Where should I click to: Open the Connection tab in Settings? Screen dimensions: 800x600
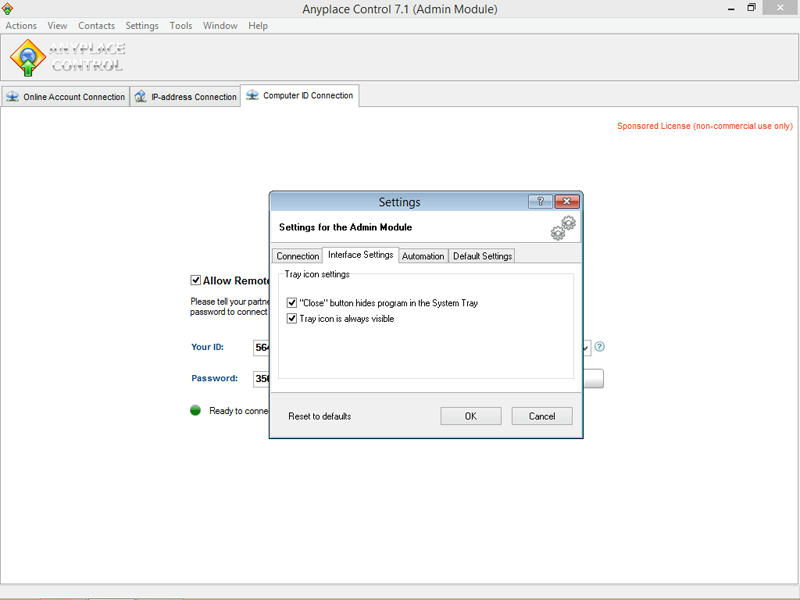(298, 256)
